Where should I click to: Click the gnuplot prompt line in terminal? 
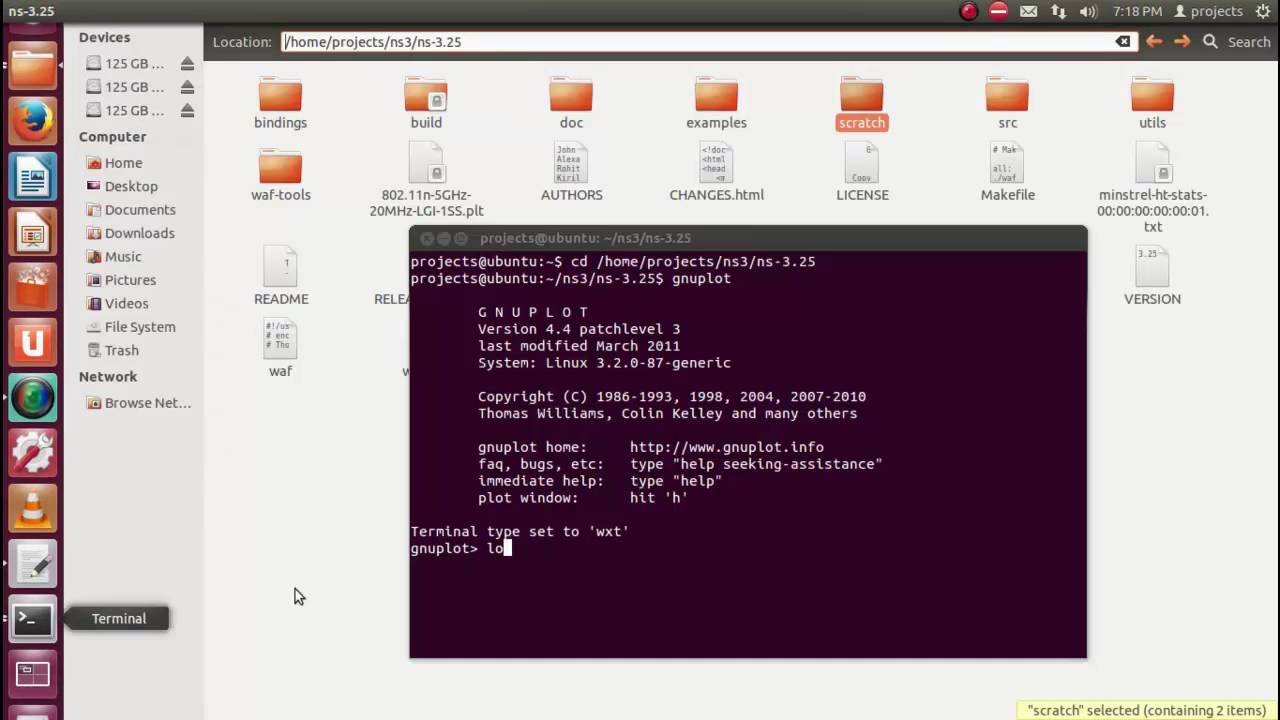pyautogui.click(x=747, y=548)
